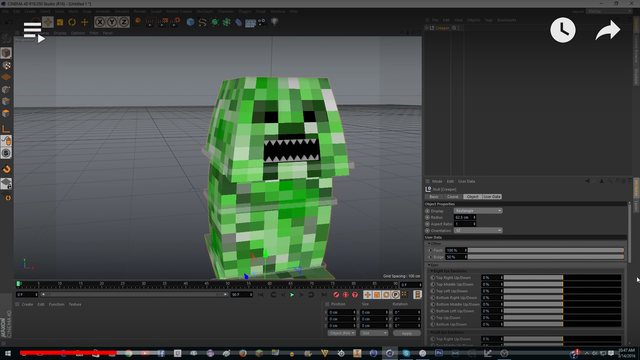Open the Floor environment icon
The height and width of the screenshot is (360, 640).
click(x=250, y=22)
